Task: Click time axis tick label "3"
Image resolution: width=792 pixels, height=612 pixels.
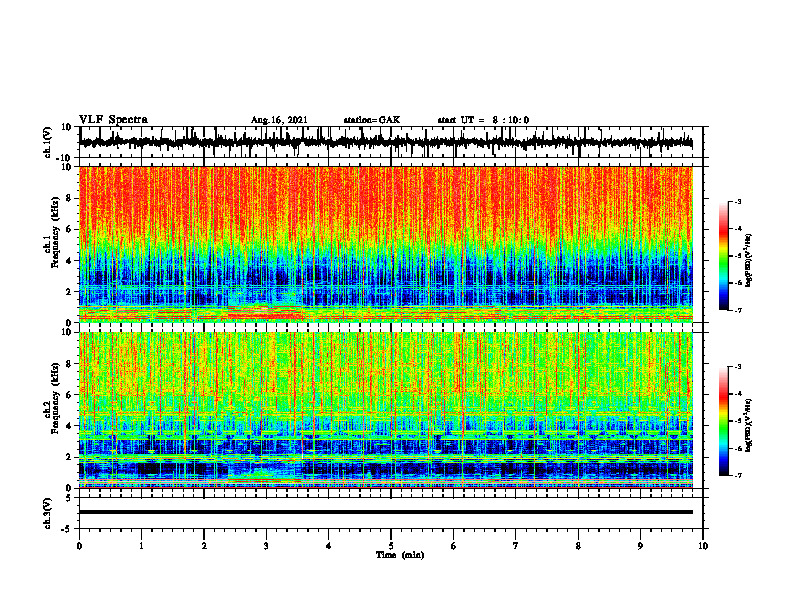Action: pos(266,546)
